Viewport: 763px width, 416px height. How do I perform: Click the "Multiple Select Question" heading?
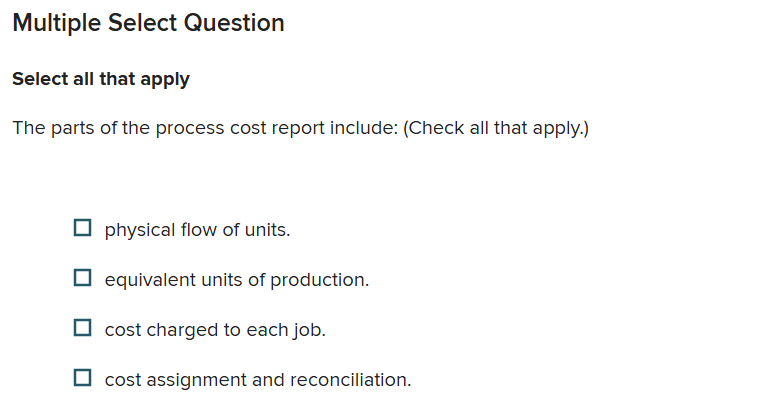point(148,23)
